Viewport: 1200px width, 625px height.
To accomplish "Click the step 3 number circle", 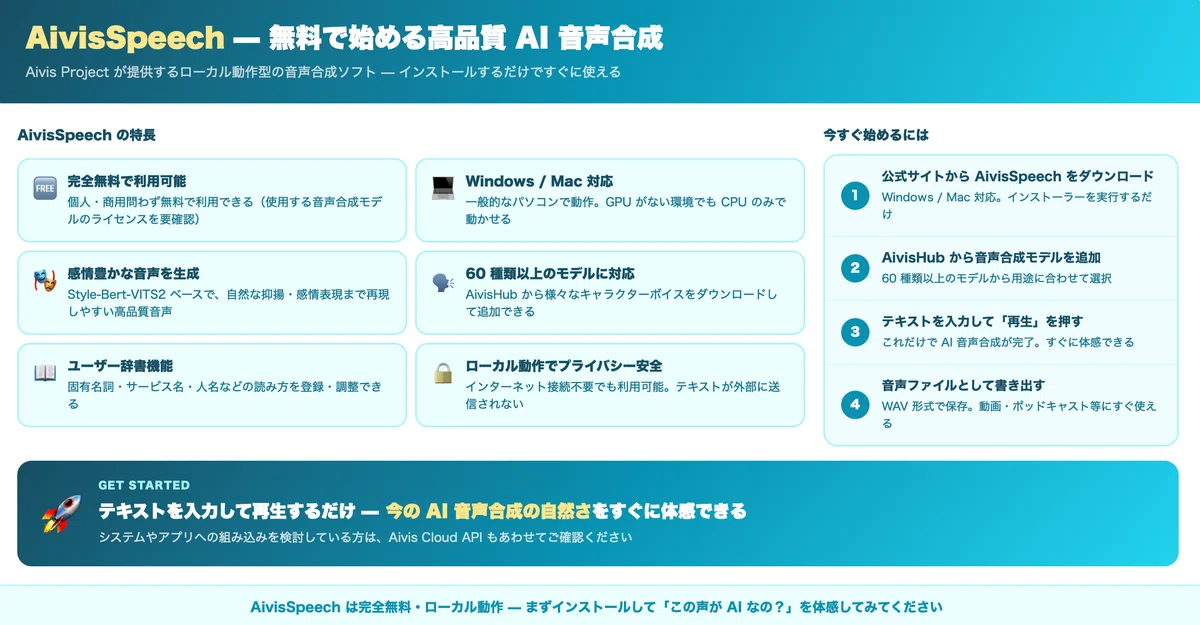I will 855,332.
